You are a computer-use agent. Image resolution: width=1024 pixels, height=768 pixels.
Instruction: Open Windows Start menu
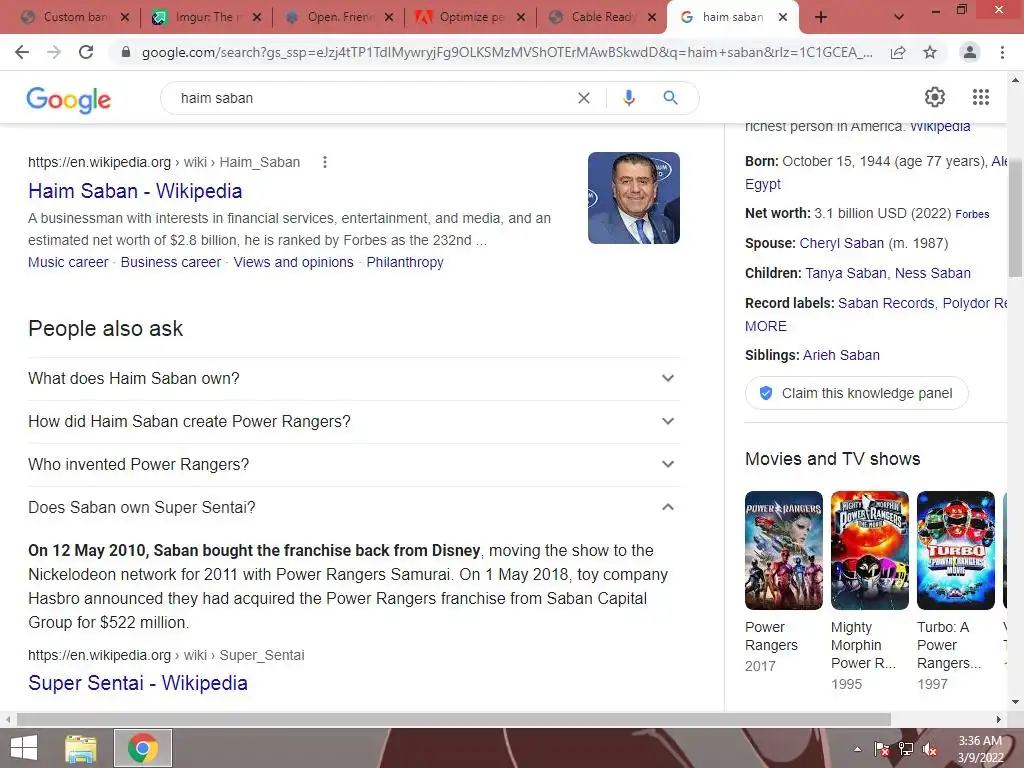click(x=24, y=748)
